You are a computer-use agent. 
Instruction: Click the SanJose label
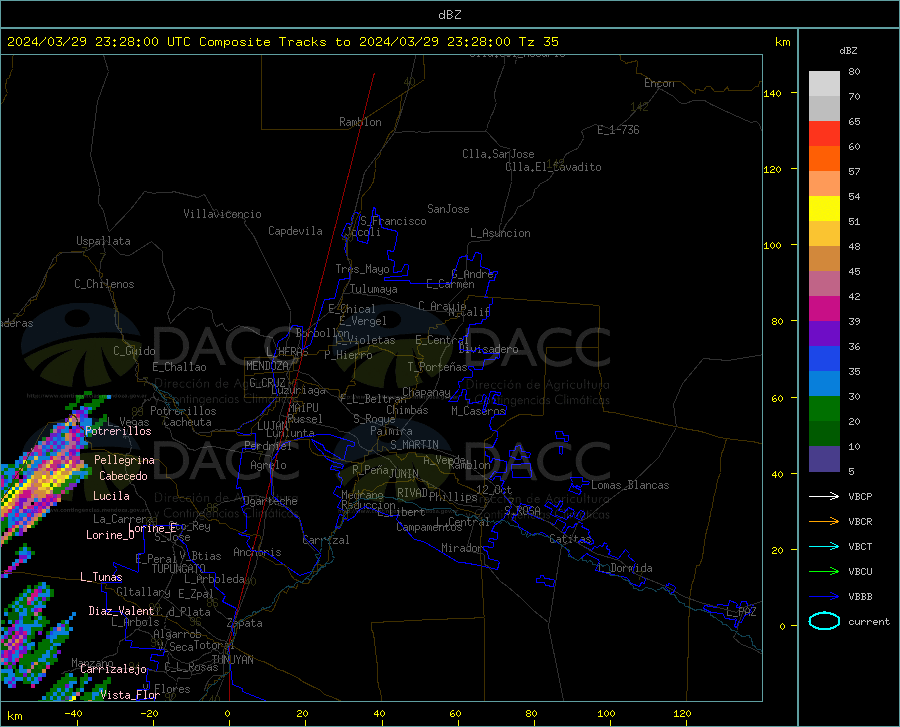[448, 209]
